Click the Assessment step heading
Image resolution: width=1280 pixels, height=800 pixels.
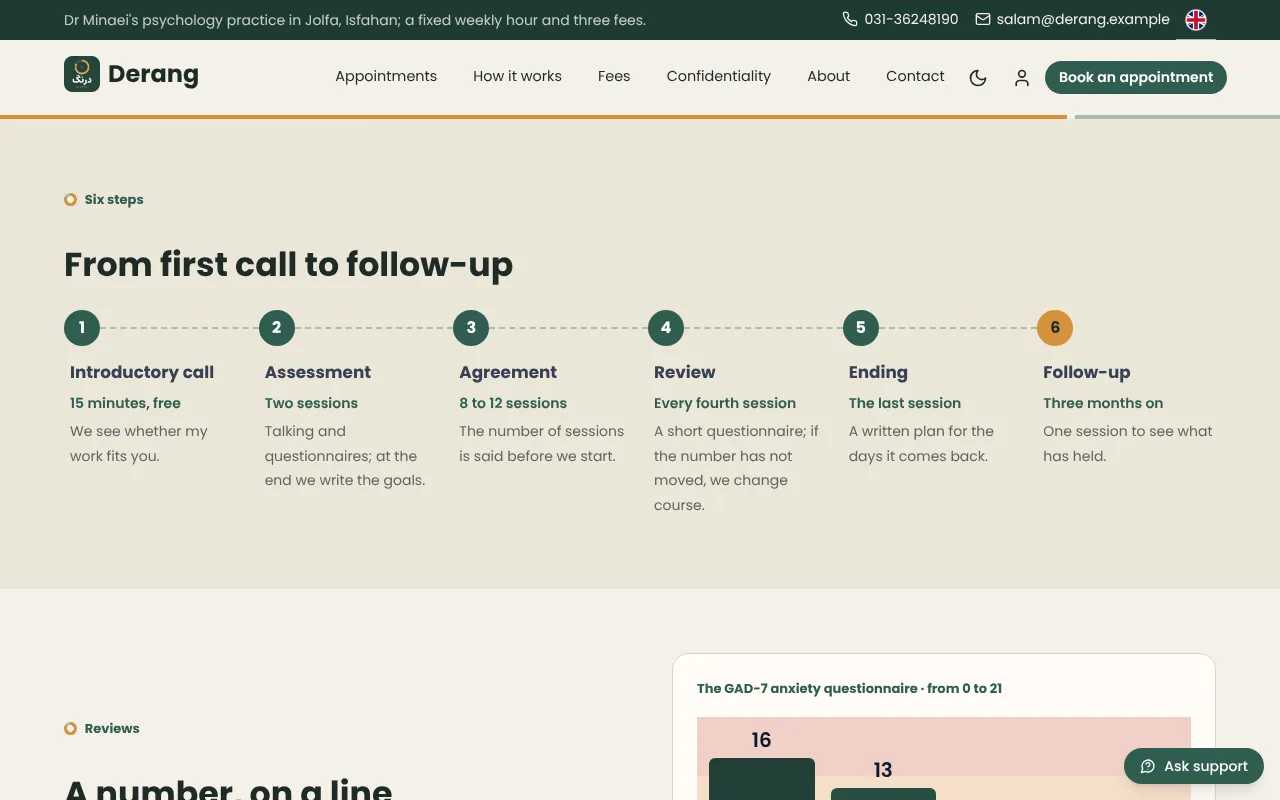[x=318, y=372]
